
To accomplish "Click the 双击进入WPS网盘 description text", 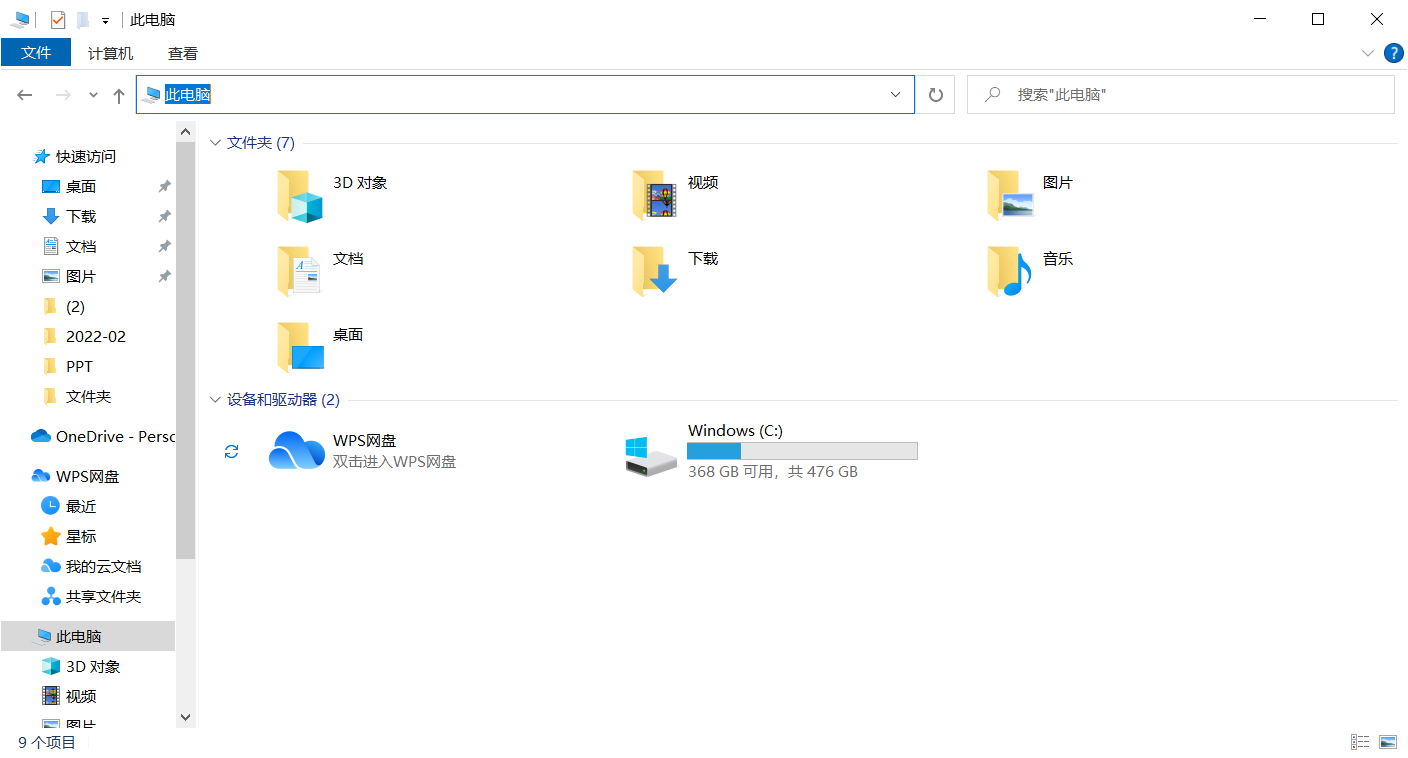I will click(x=394, y=462).
